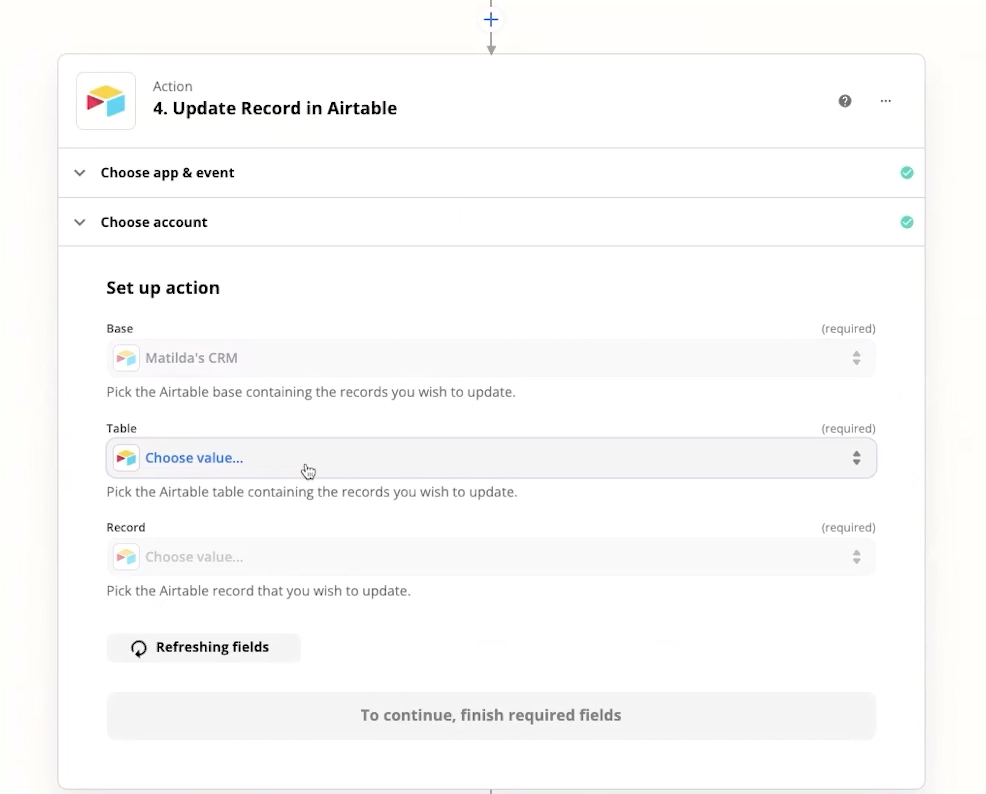Open the Record Choose value dropdown
Image resolution: width=986 pixels, height=794 pixels.
coord(491,556)
